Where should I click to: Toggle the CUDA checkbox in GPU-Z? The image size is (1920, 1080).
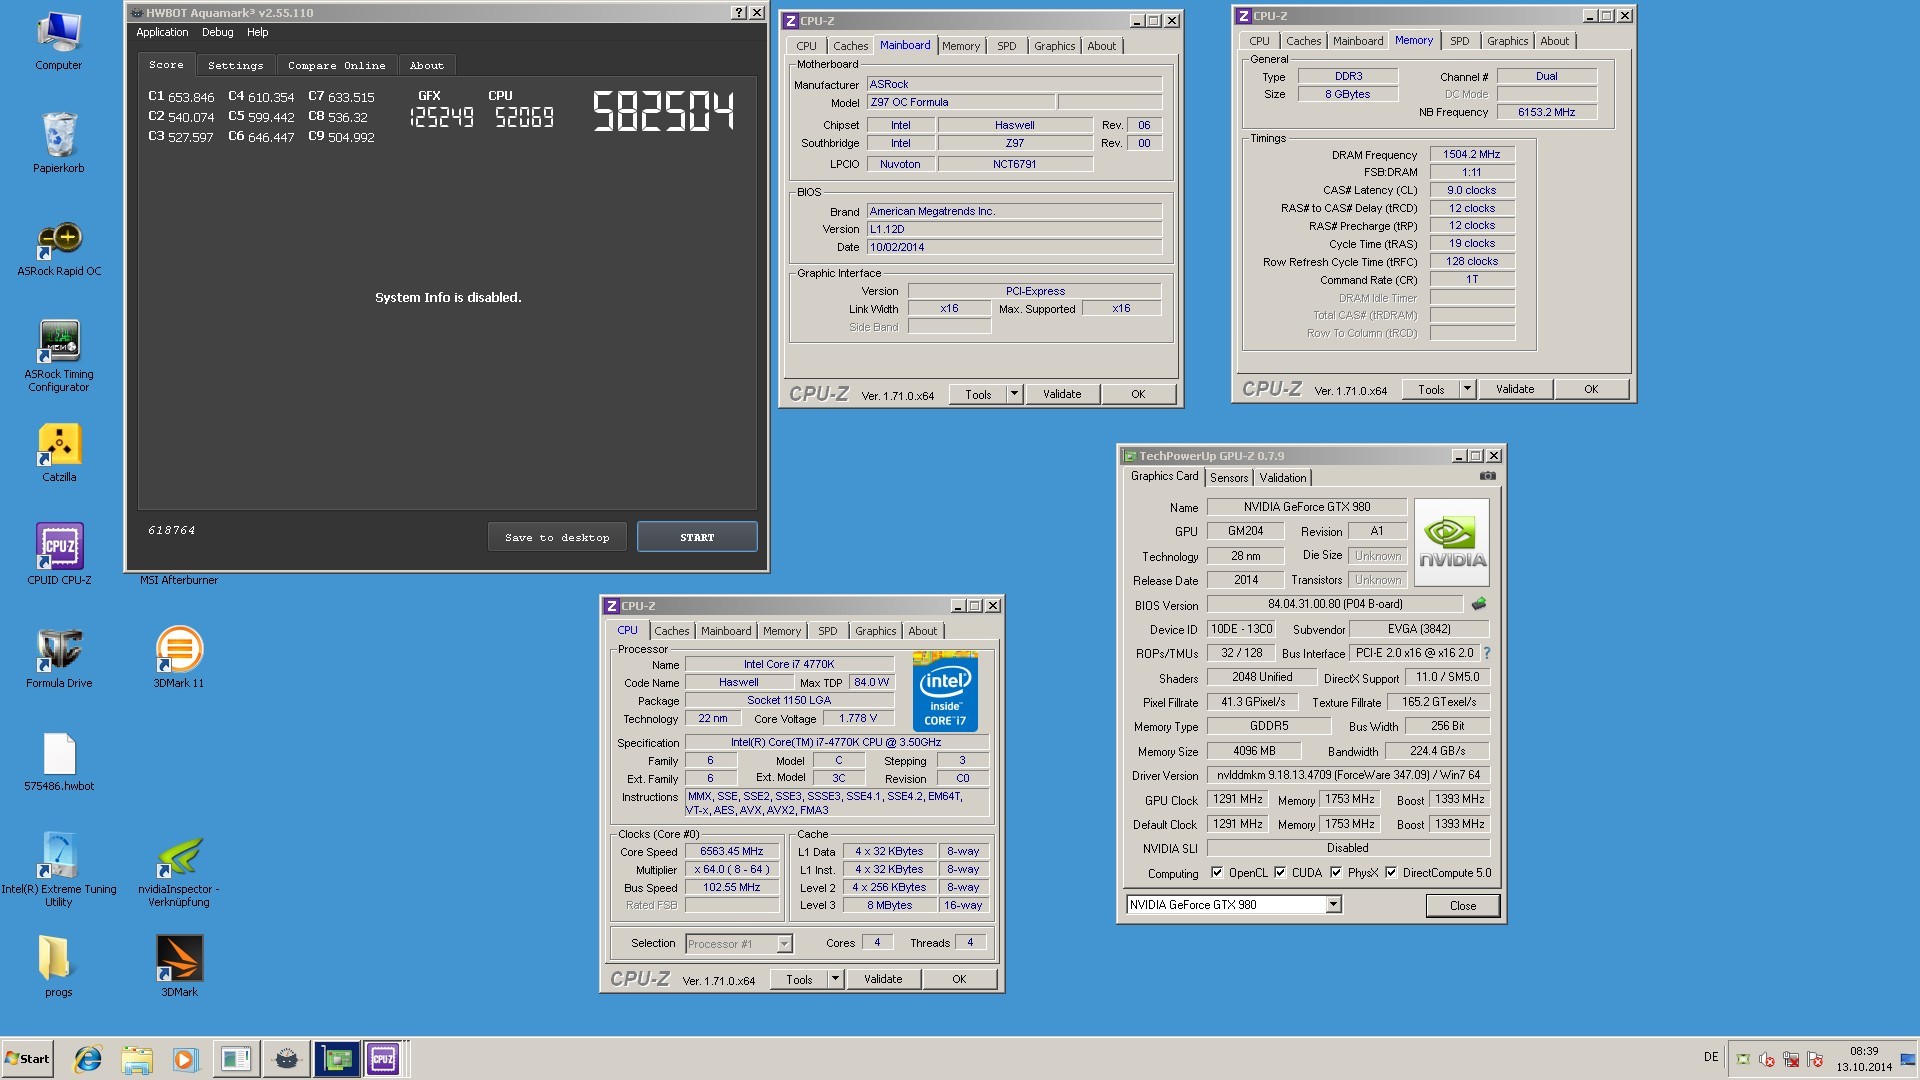(1280, 873)
